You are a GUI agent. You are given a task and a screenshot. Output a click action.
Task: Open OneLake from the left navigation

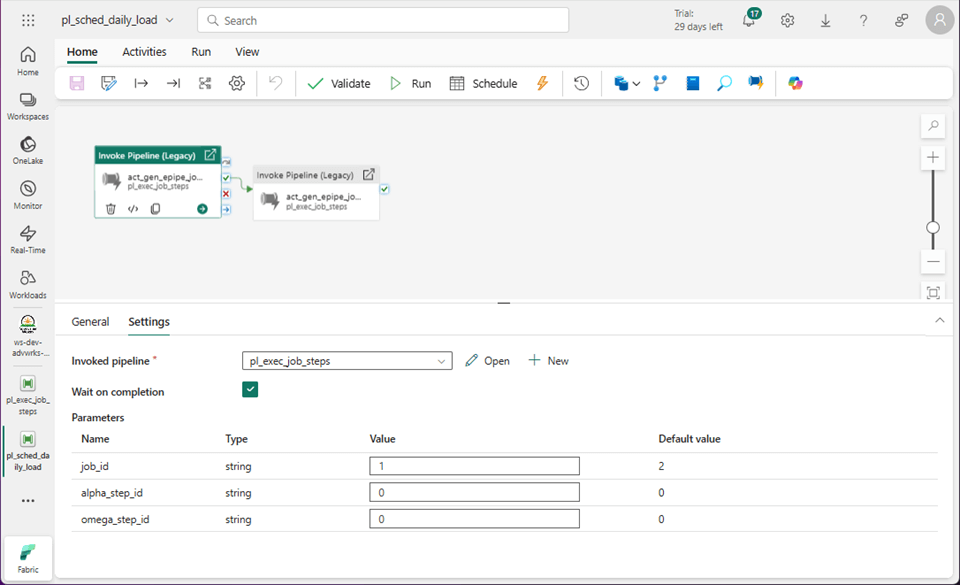click(x=28, y=149)
